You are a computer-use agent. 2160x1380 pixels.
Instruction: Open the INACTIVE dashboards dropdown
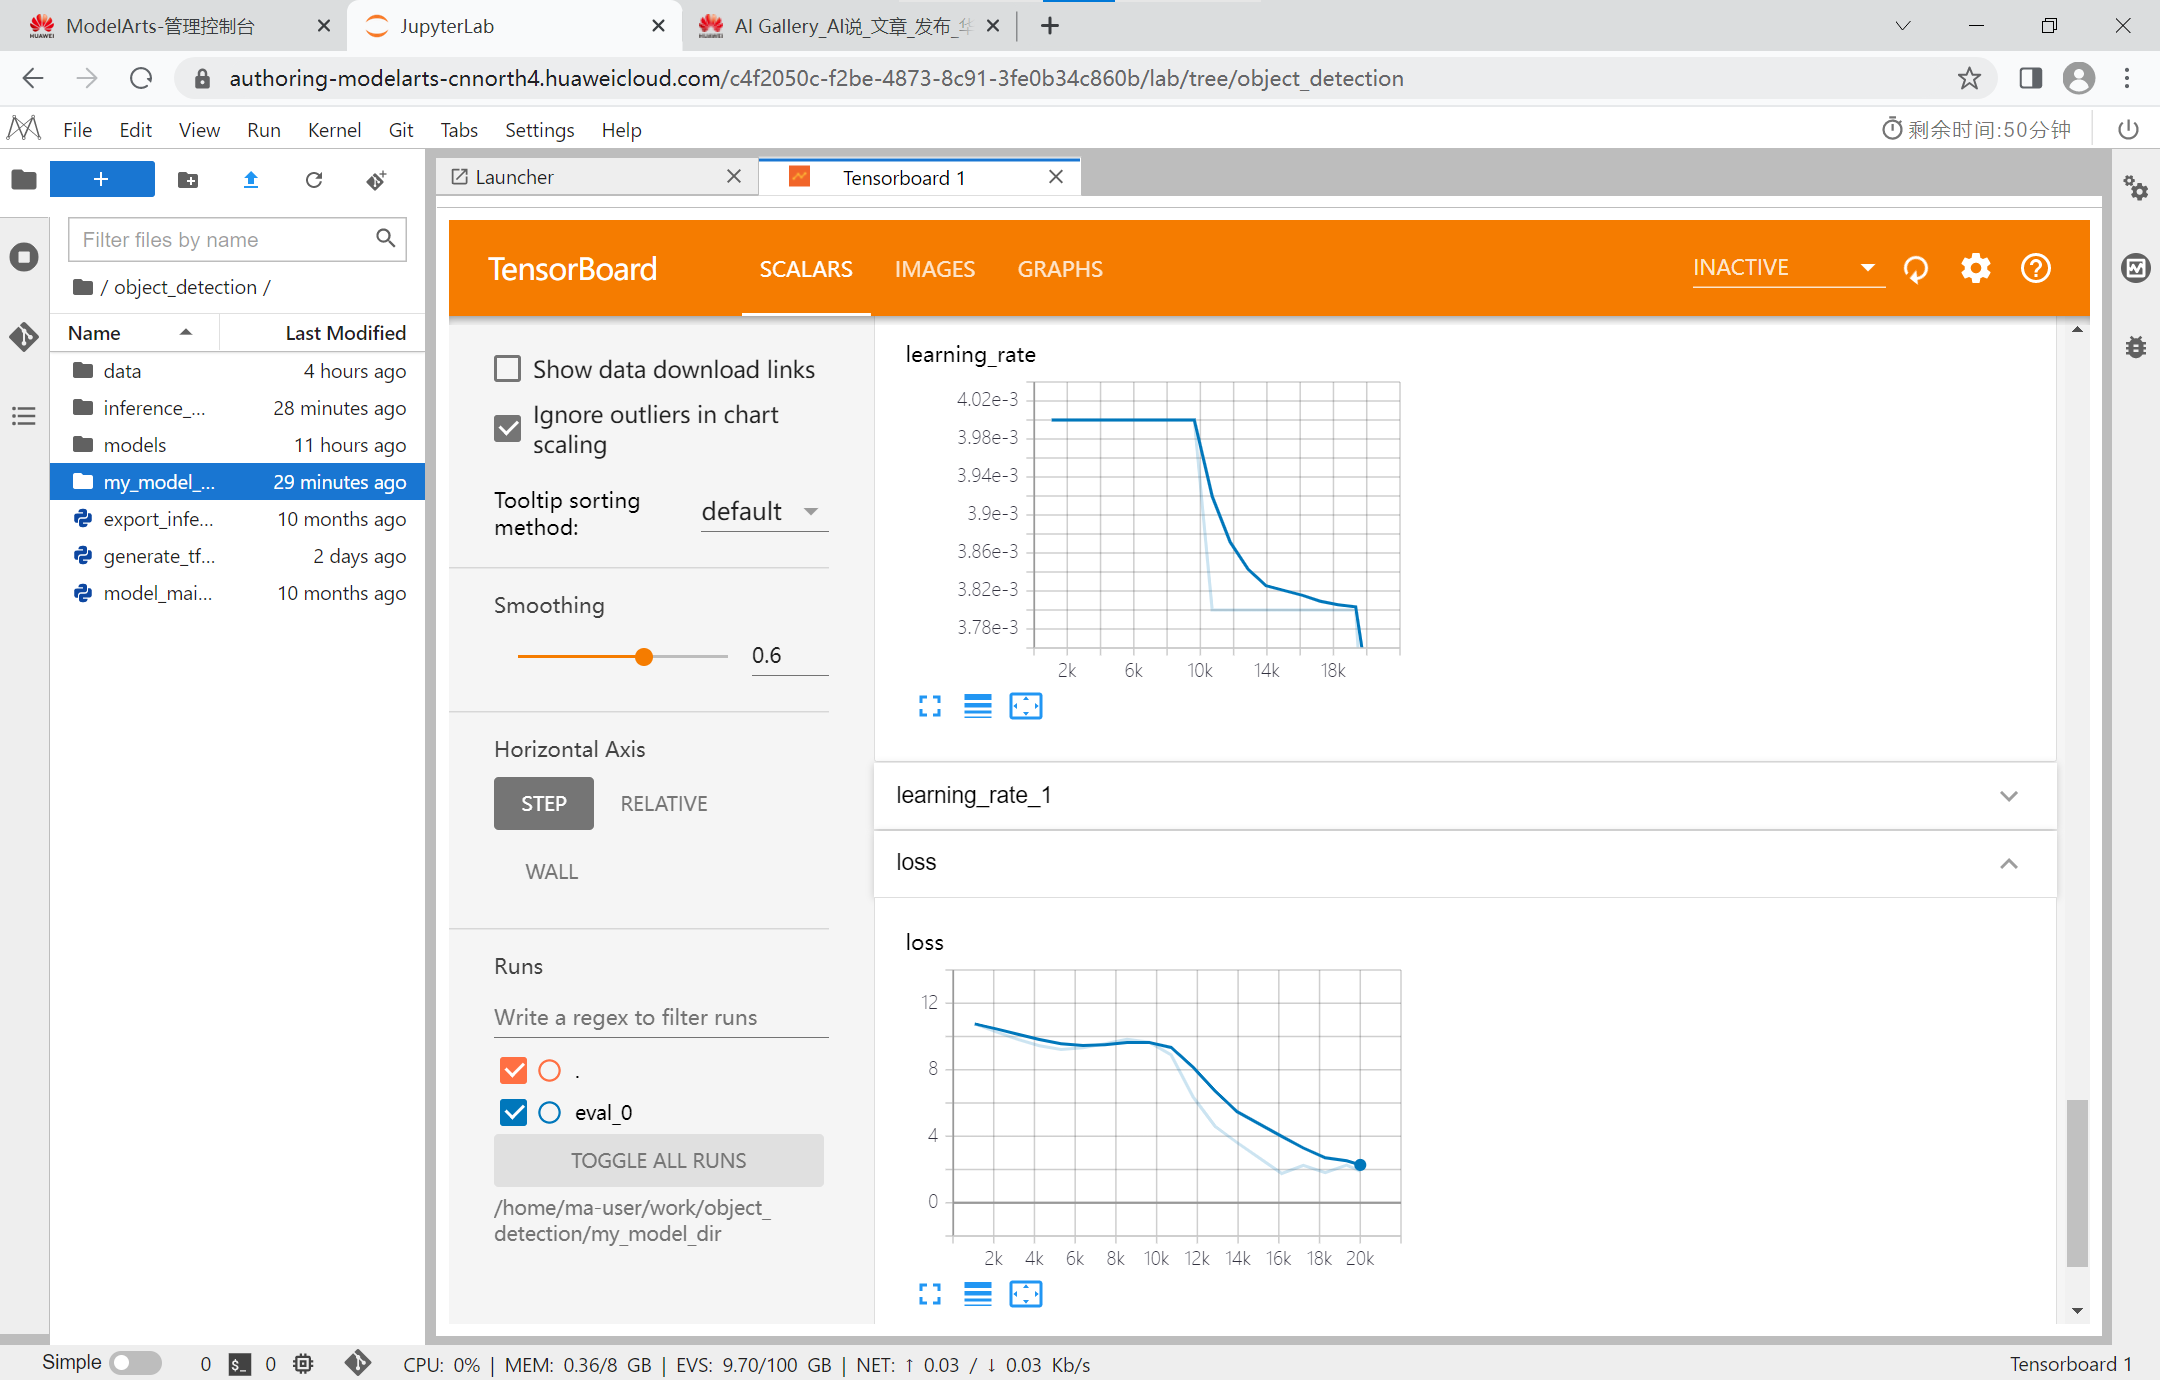(x=1785, y=268)
